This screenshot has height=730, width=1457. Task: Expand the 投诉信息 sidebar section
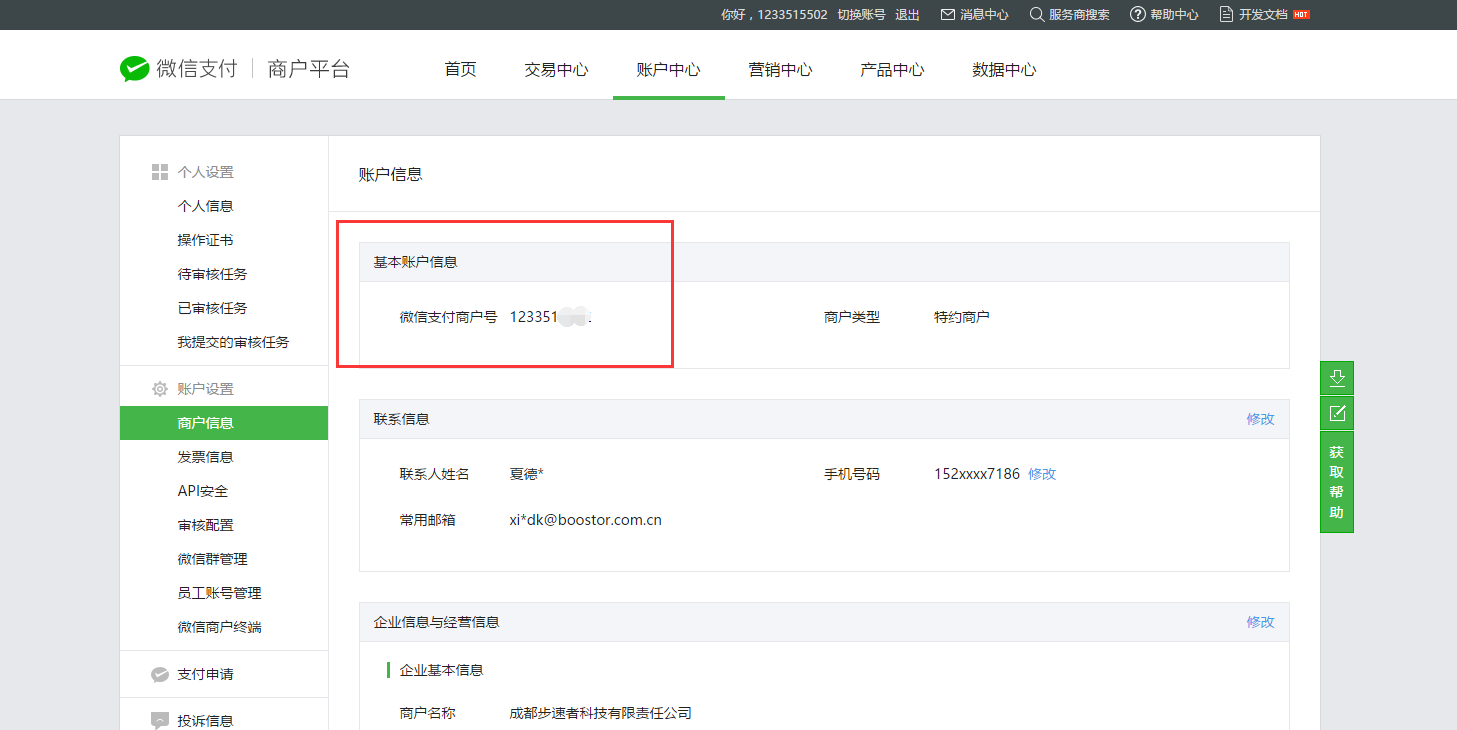tap(205, 720)
